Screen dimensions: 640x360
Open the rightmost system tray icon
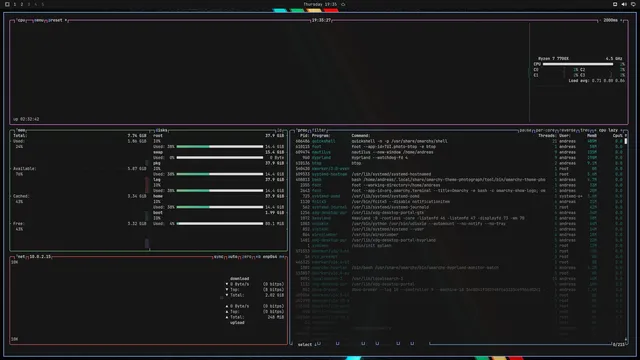(633, 4)
